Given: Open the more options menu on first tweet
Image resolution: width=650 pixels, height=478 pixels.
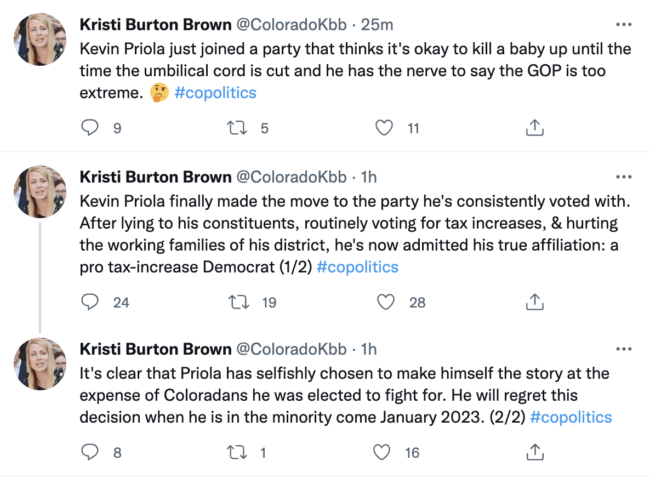Looking at the screenshot, I should tap(624, 23).
